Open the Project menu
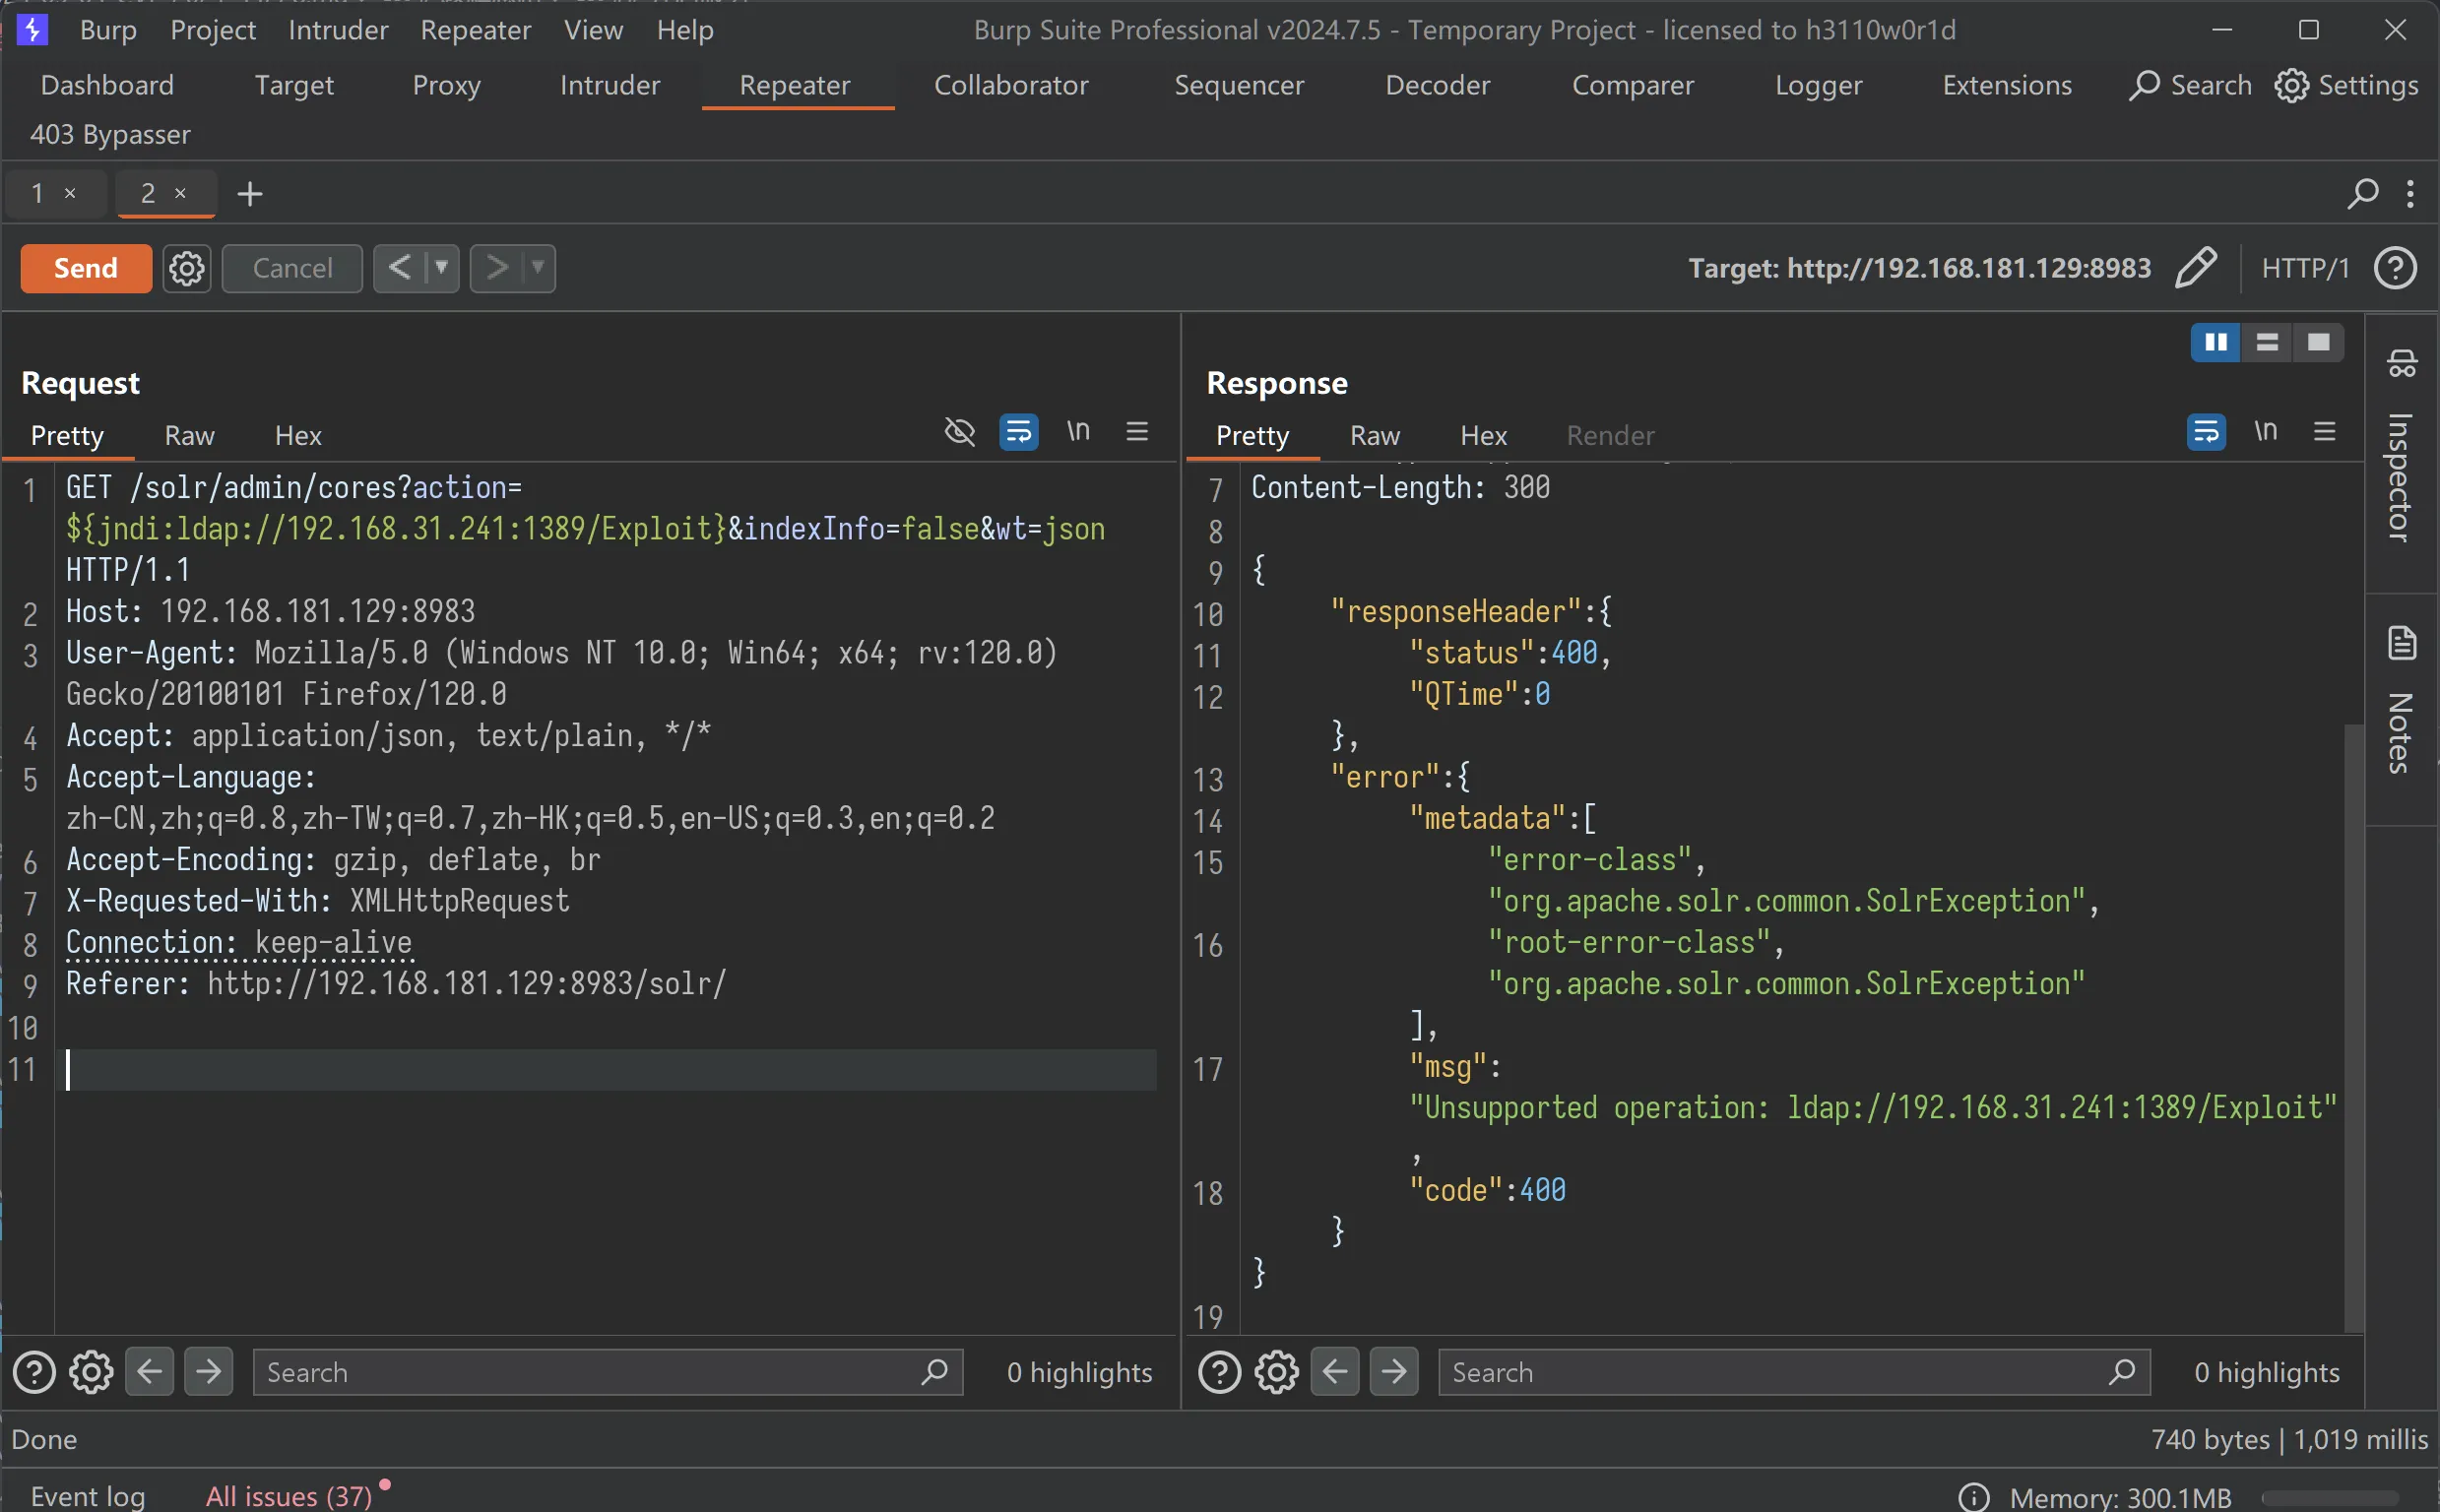 click(x=213, y=30)
